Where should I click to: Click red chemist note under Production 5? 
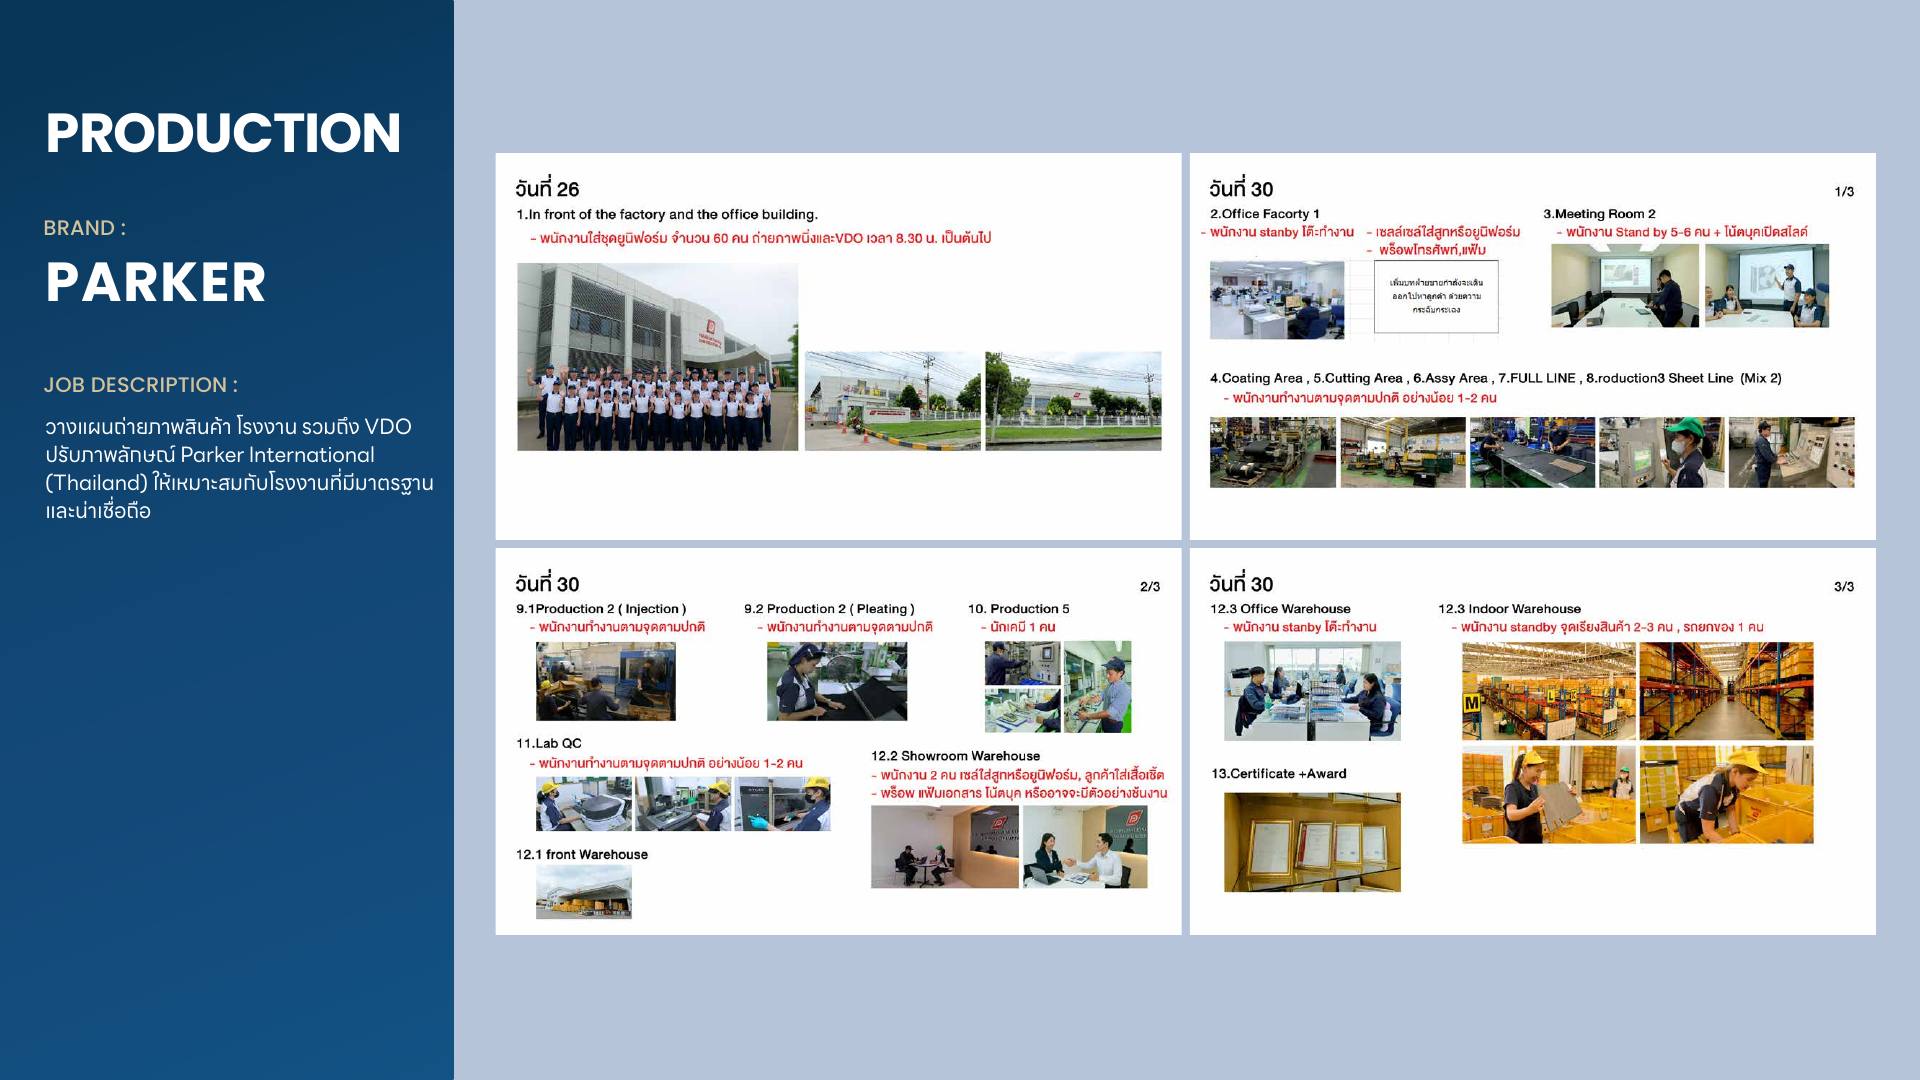point(1018,627)
